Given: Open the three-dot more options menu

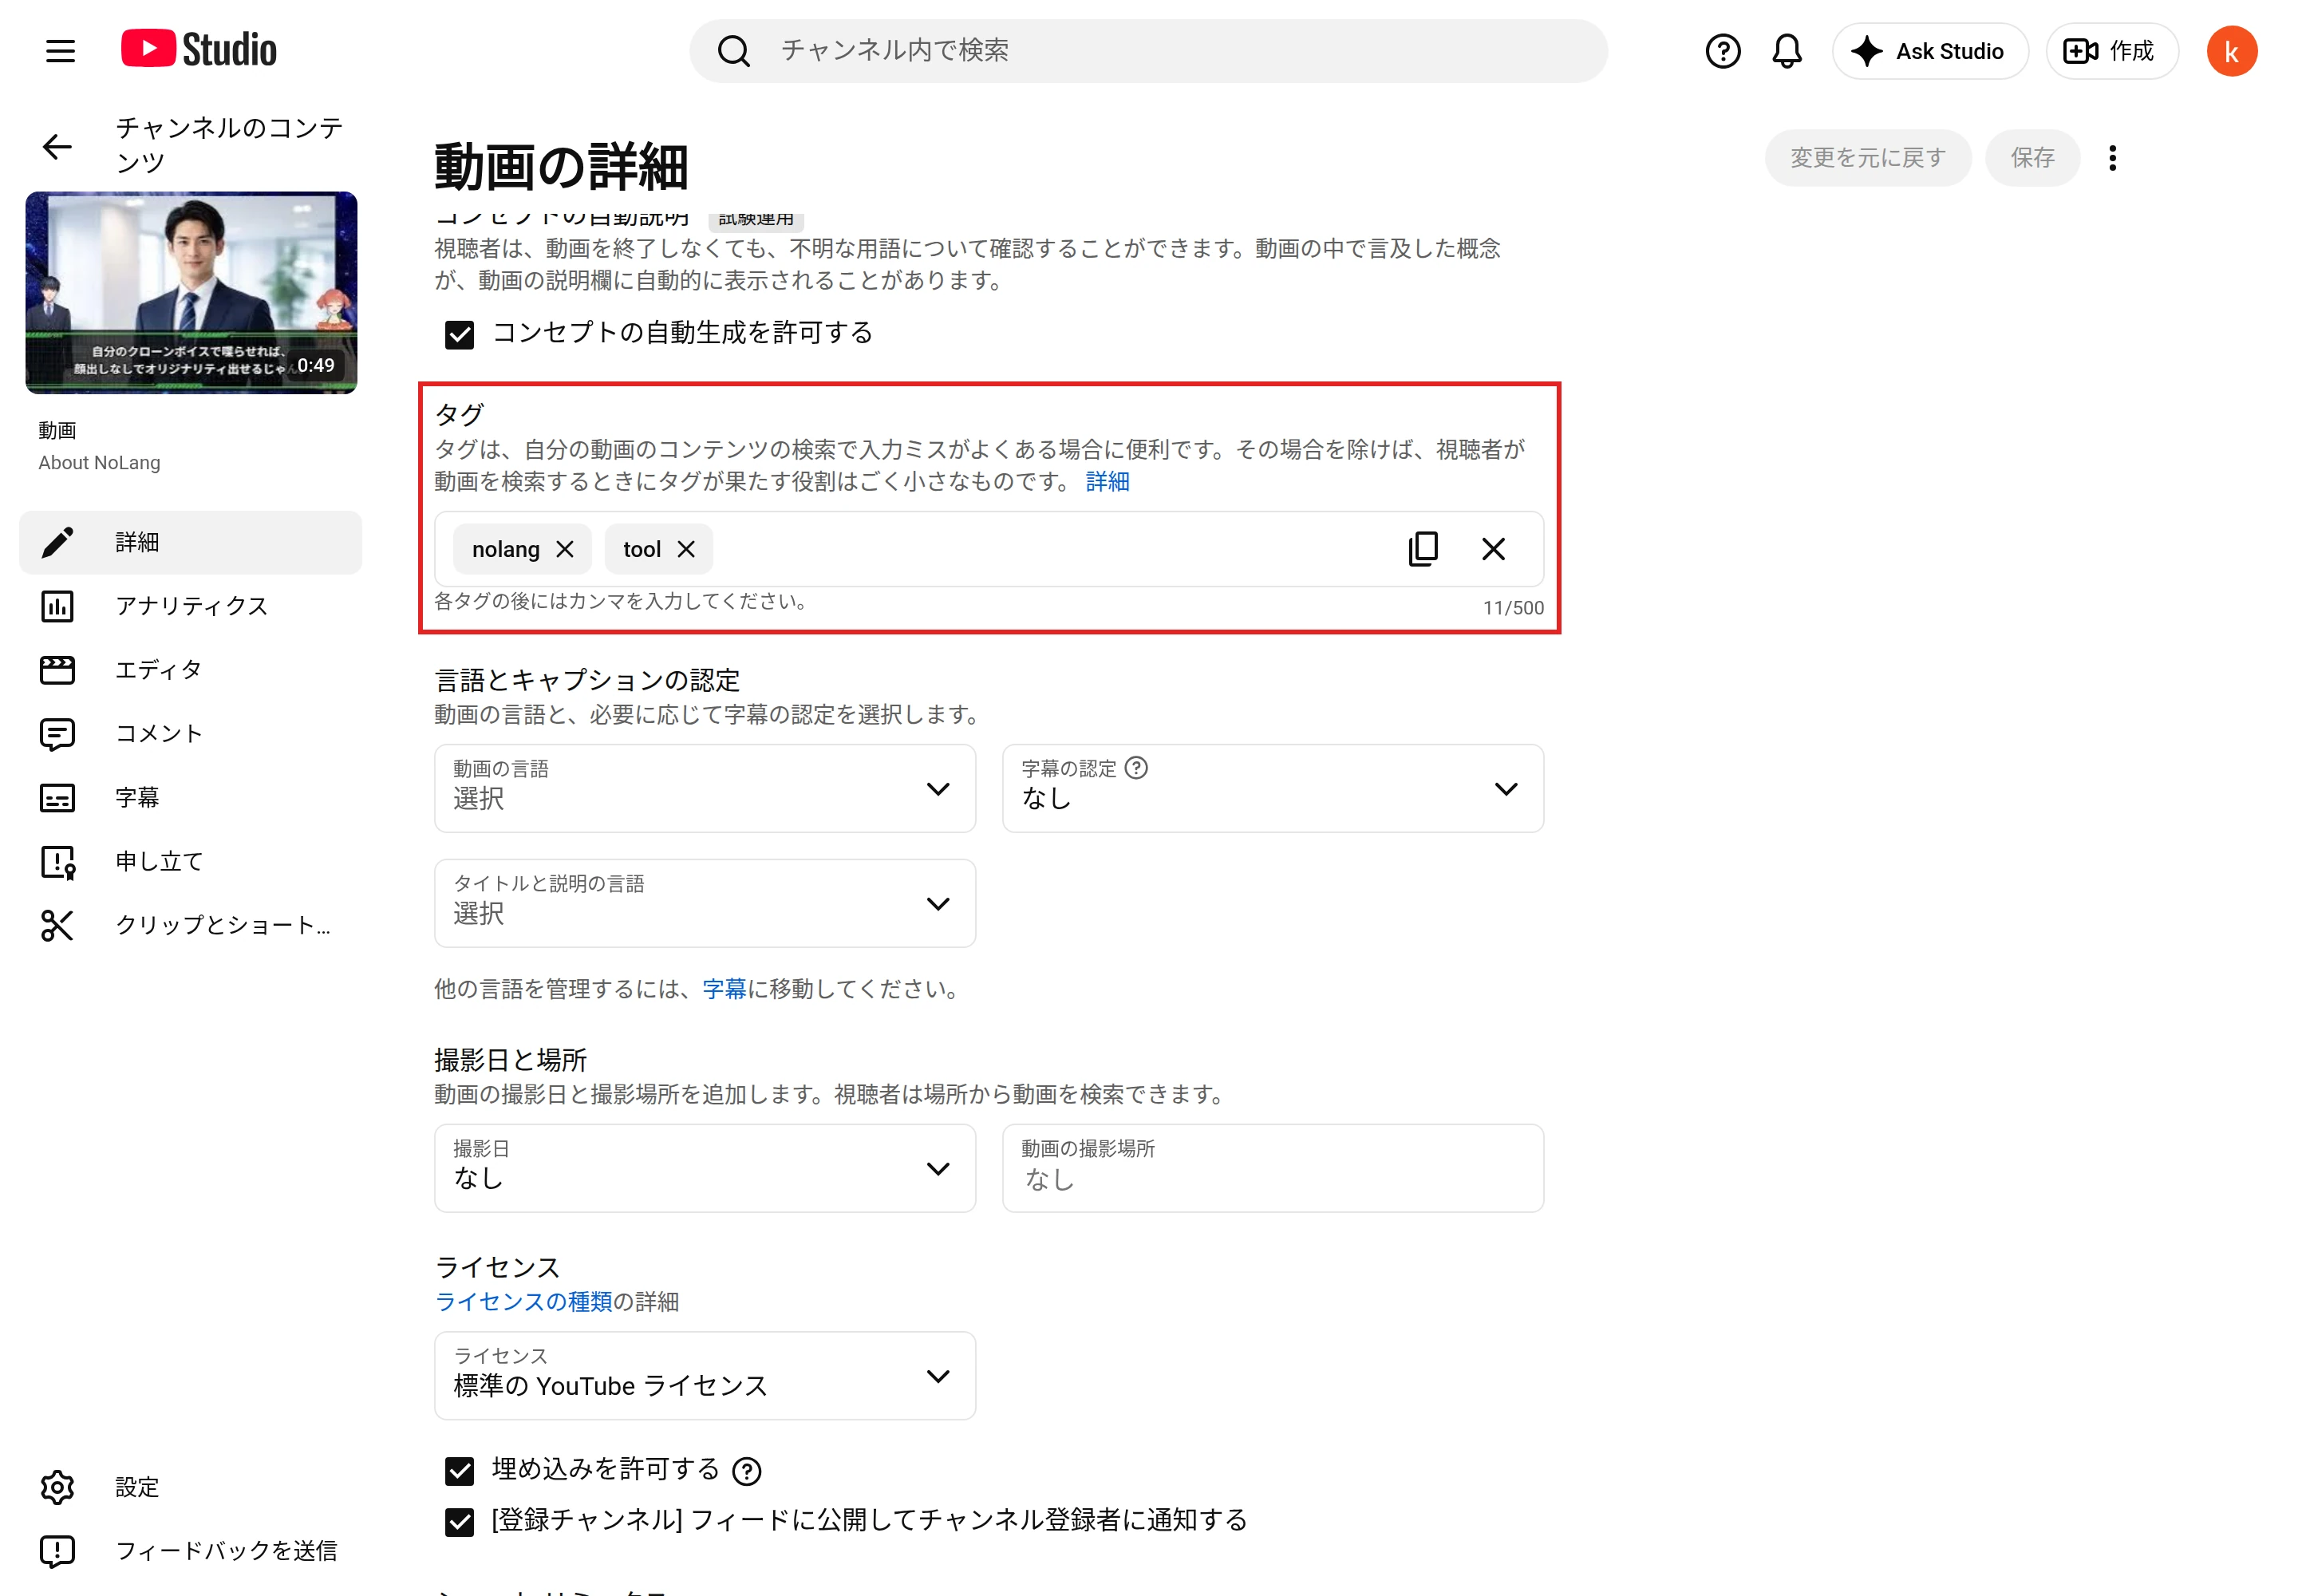Looking at the screenshot, I should pyautogui.click(x=2111, y=158).
